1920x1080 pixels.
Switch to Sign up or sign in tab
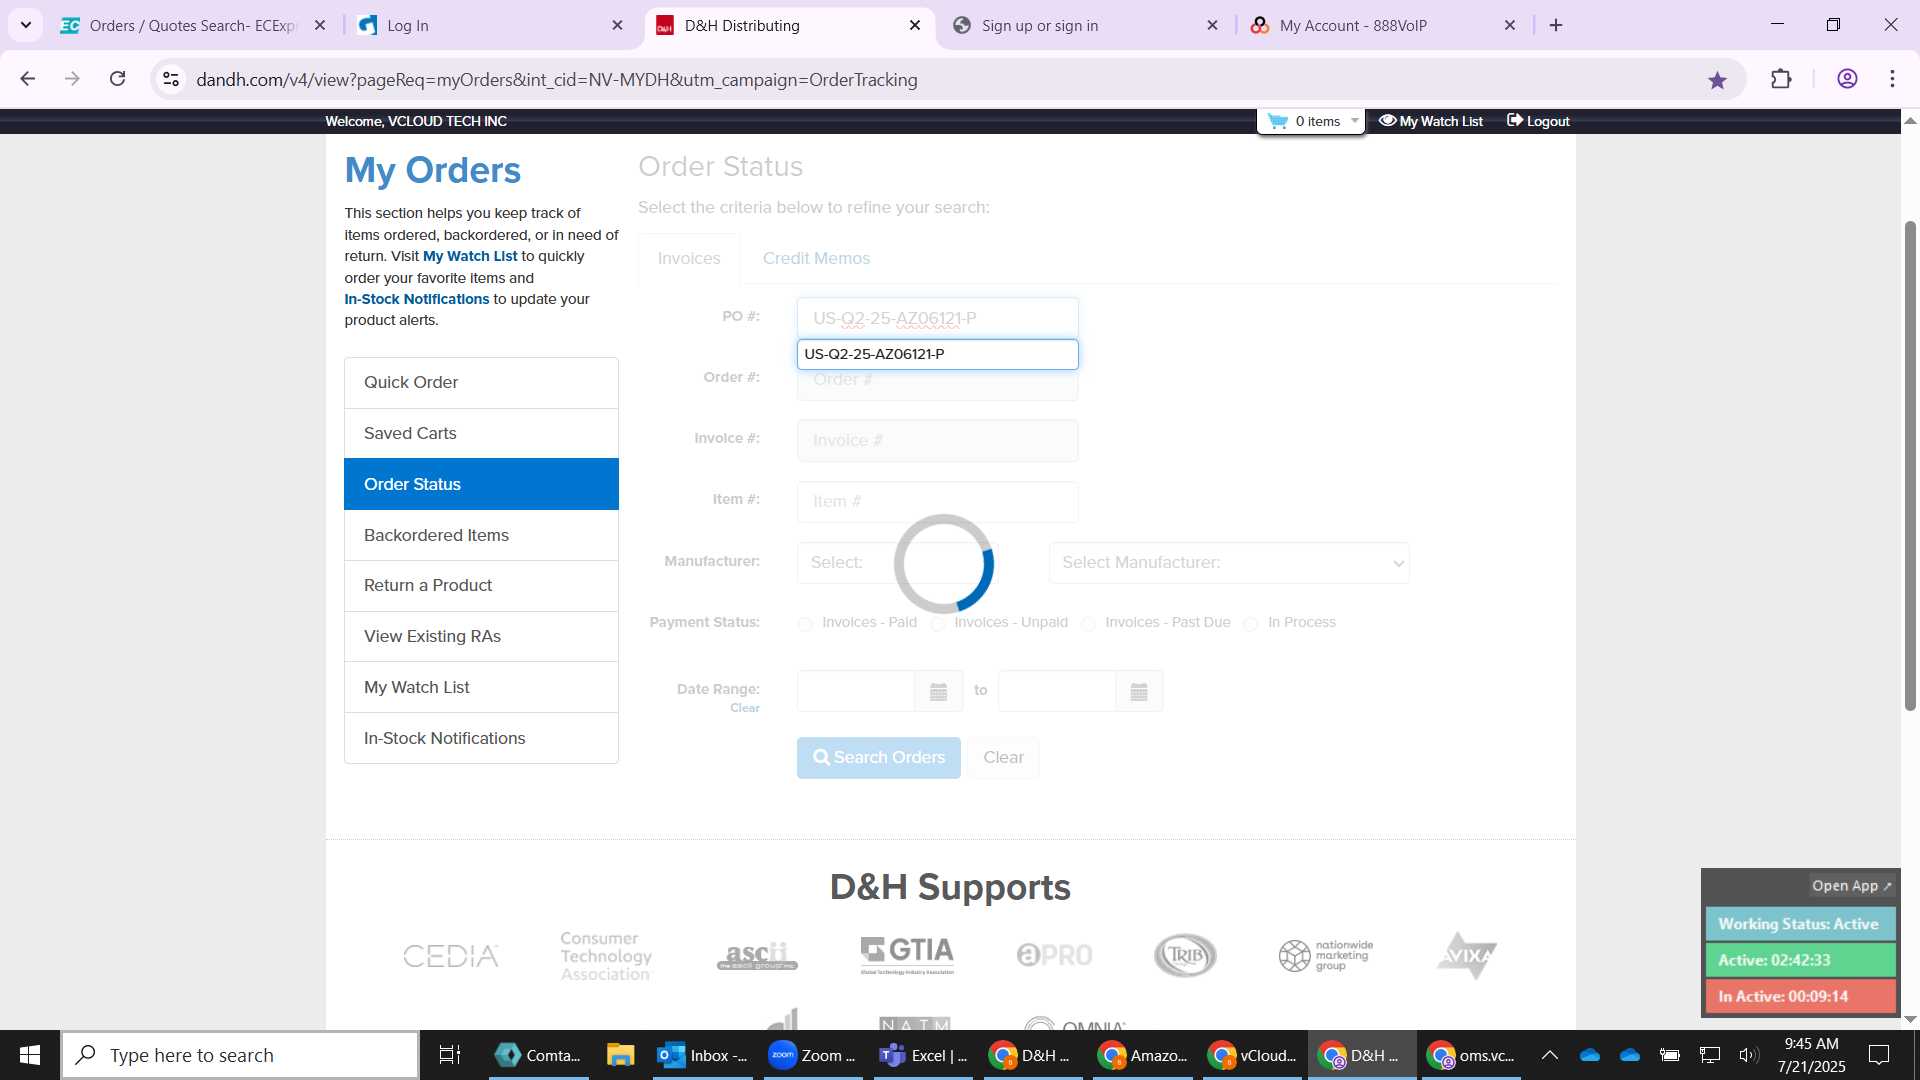(x=1085, y=25)
